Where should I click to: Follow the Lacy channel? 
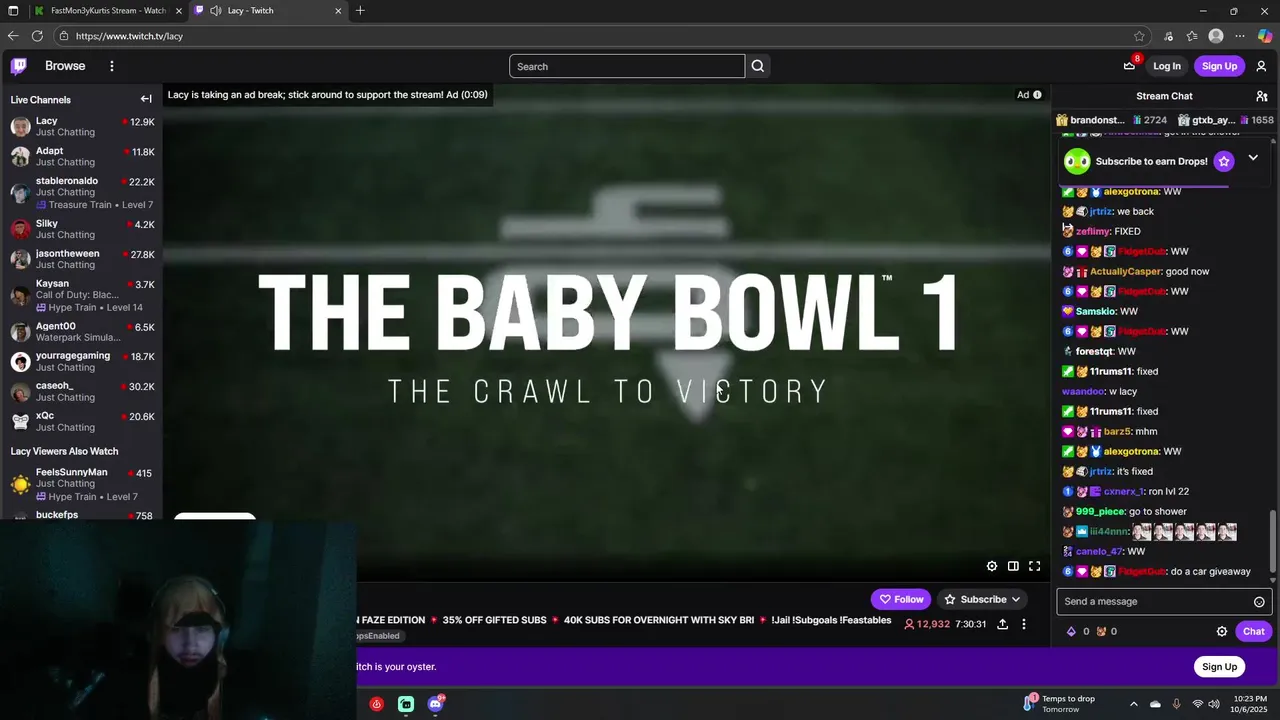(901, 599)
